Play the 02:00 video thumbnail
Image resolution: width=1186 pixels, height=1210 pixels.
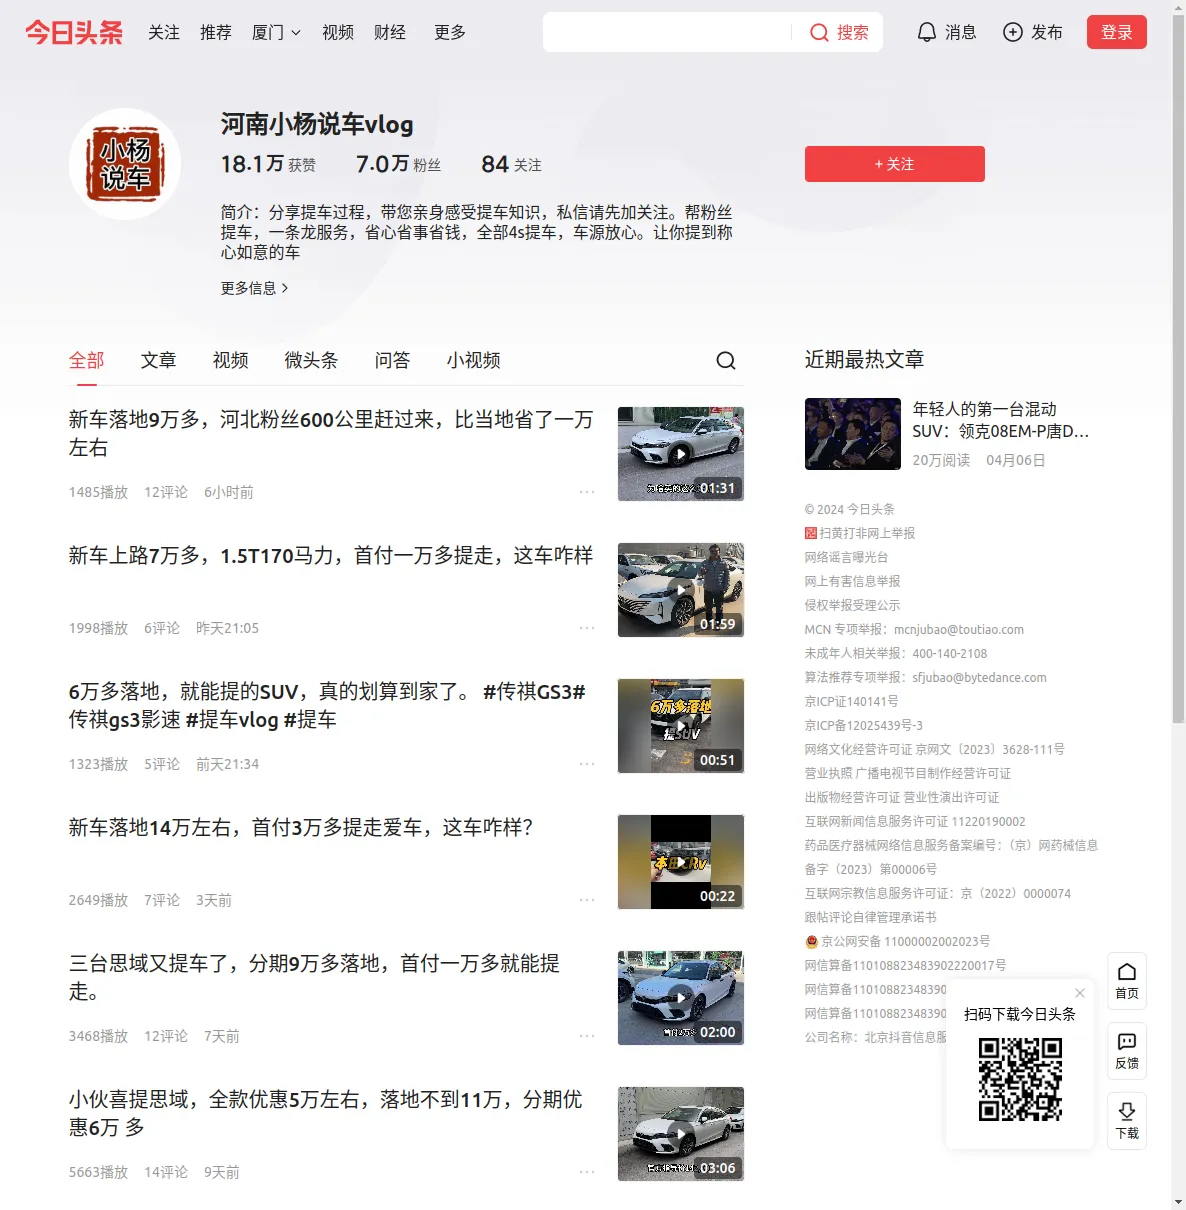tap(681, 998)
